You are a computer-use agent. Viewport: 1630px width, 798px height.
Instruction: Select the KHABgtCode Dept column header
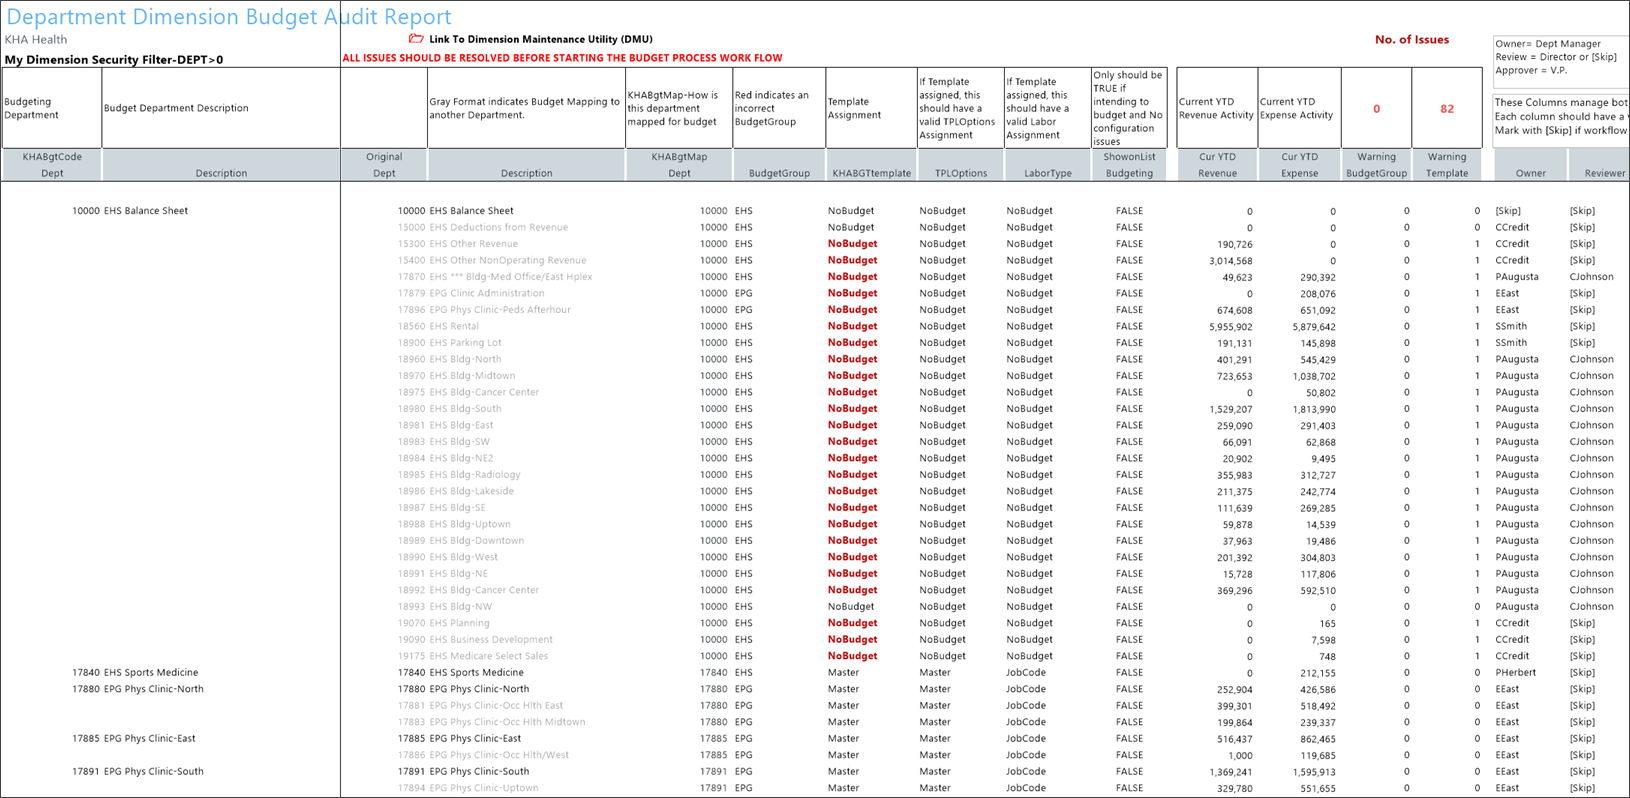pos(52,165)
